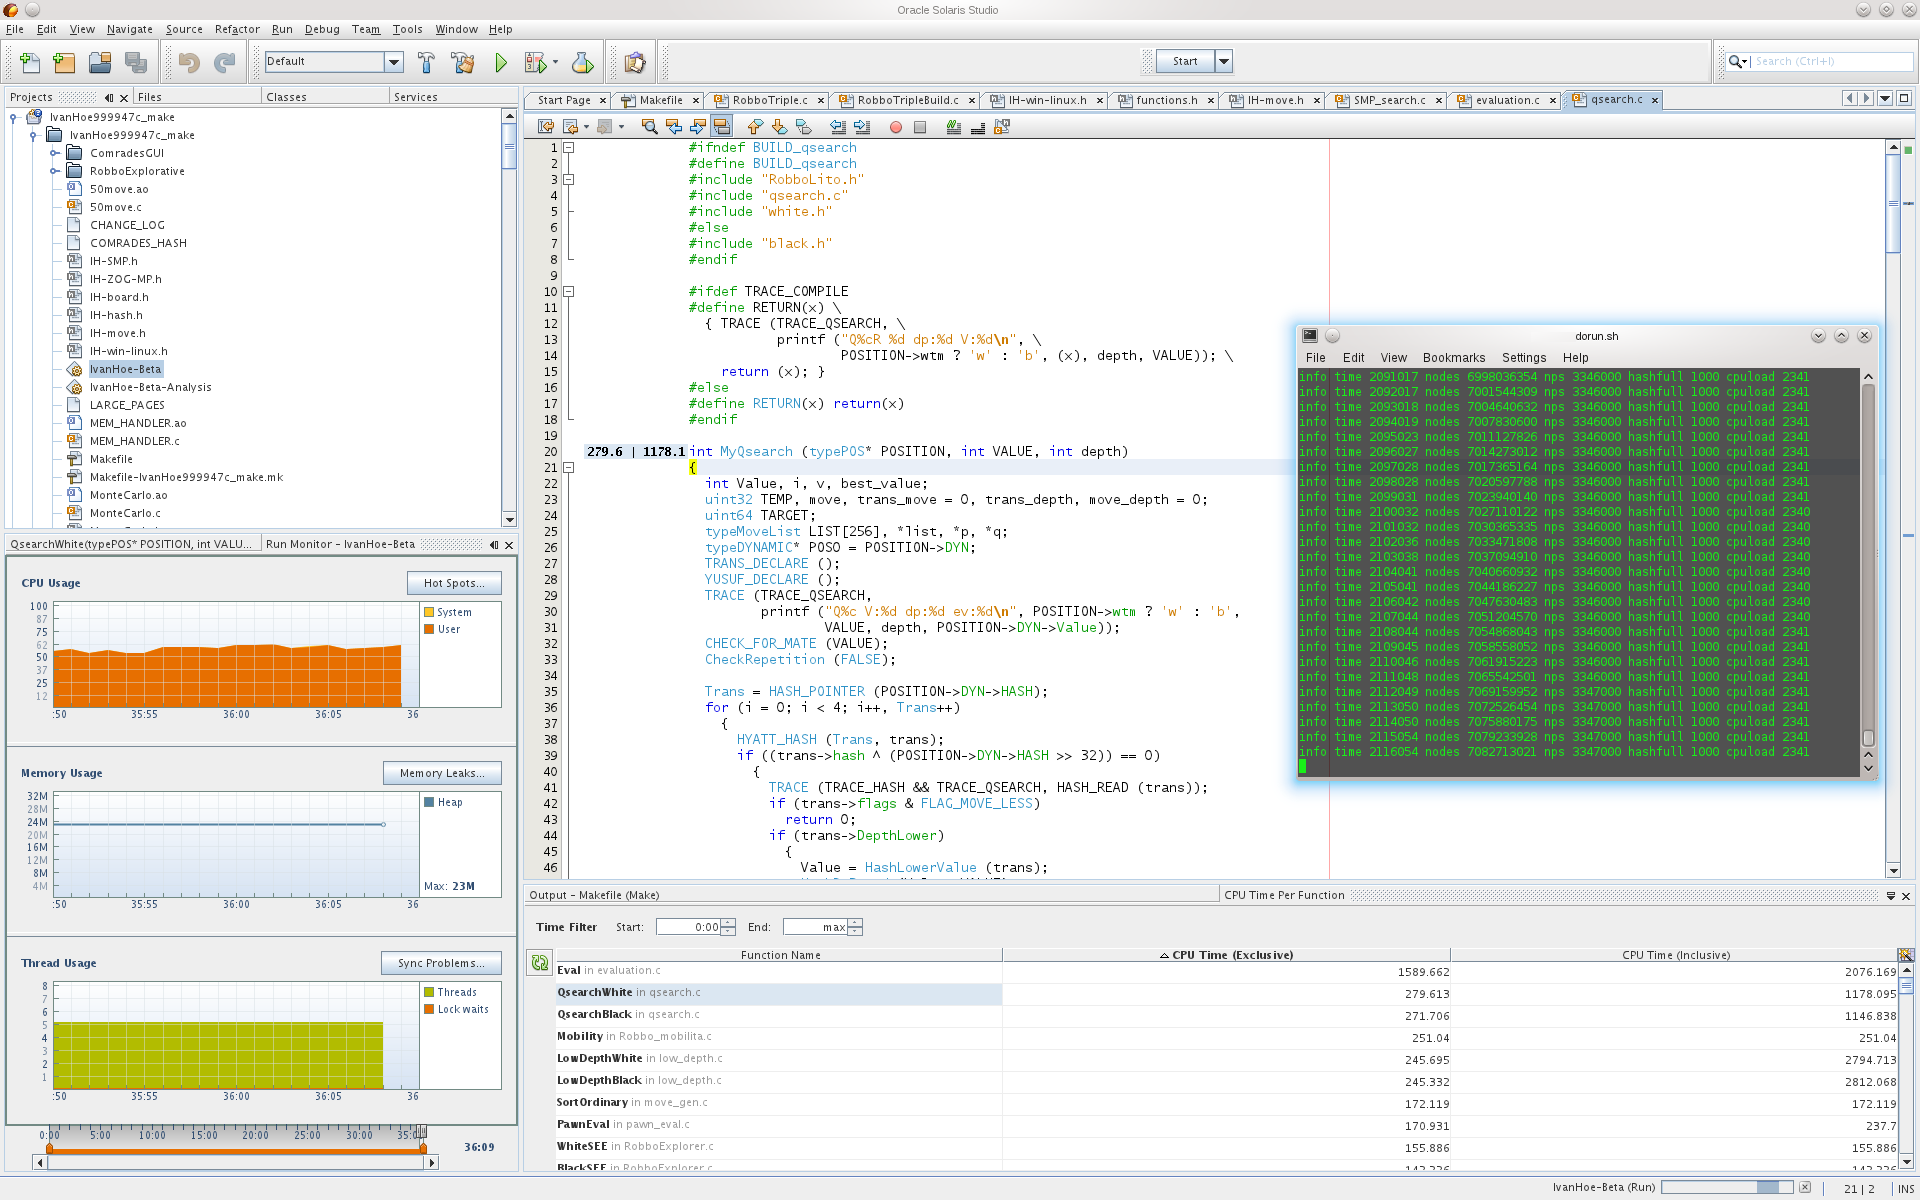Collapse the top IvanHoe999947c_make project node
Viewport: 1920px width, 1200px height.
(x=14, y=117)
